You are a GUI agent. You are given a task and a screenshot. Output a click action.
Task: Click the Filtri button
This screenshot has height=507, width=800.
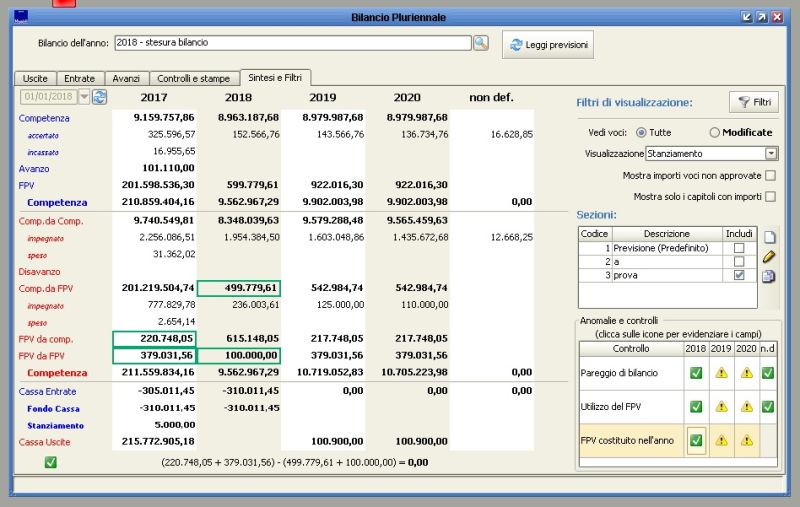(754, 102)
